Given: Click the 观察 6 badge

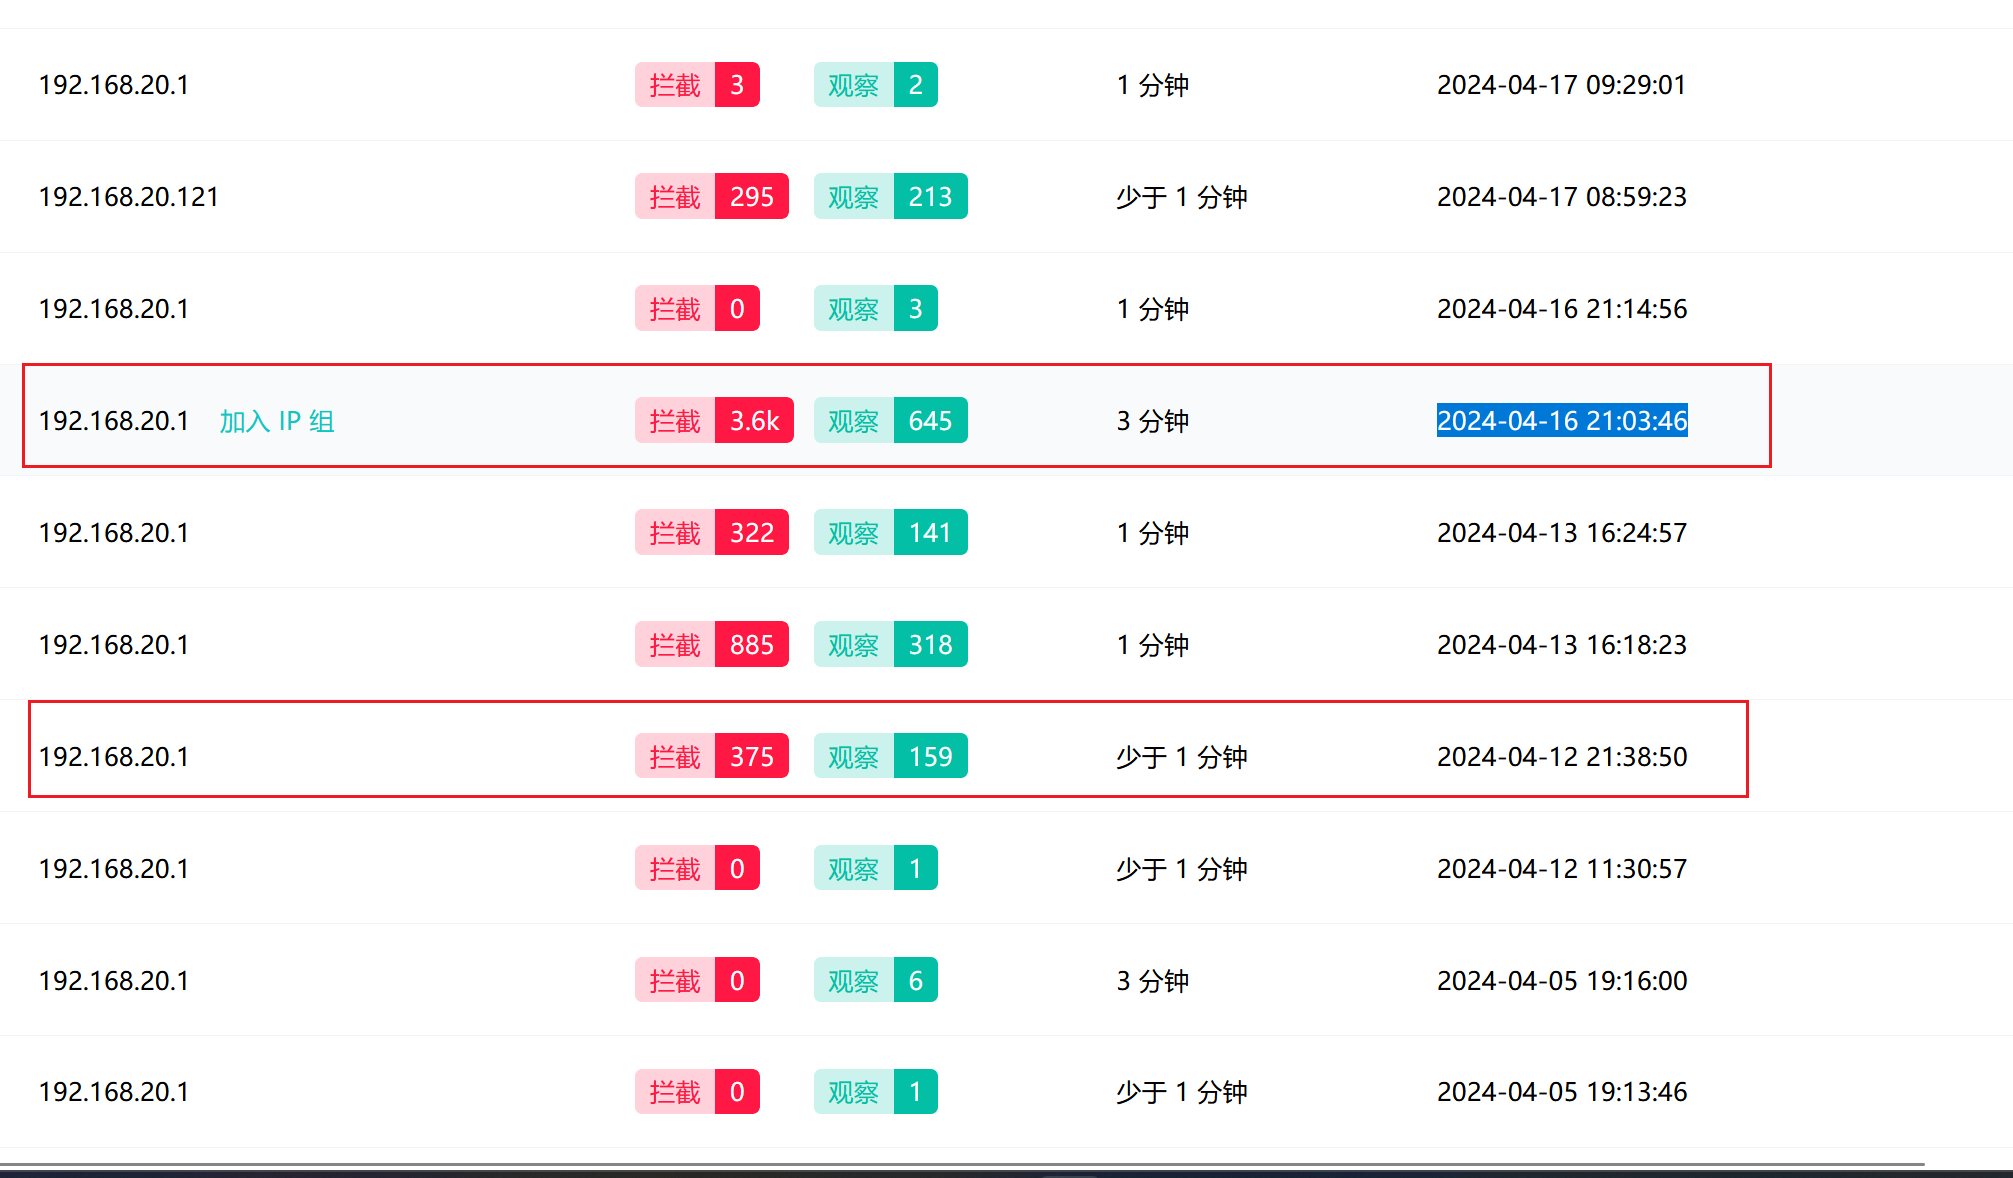Looking at the screenshot, I should [875, 981].
